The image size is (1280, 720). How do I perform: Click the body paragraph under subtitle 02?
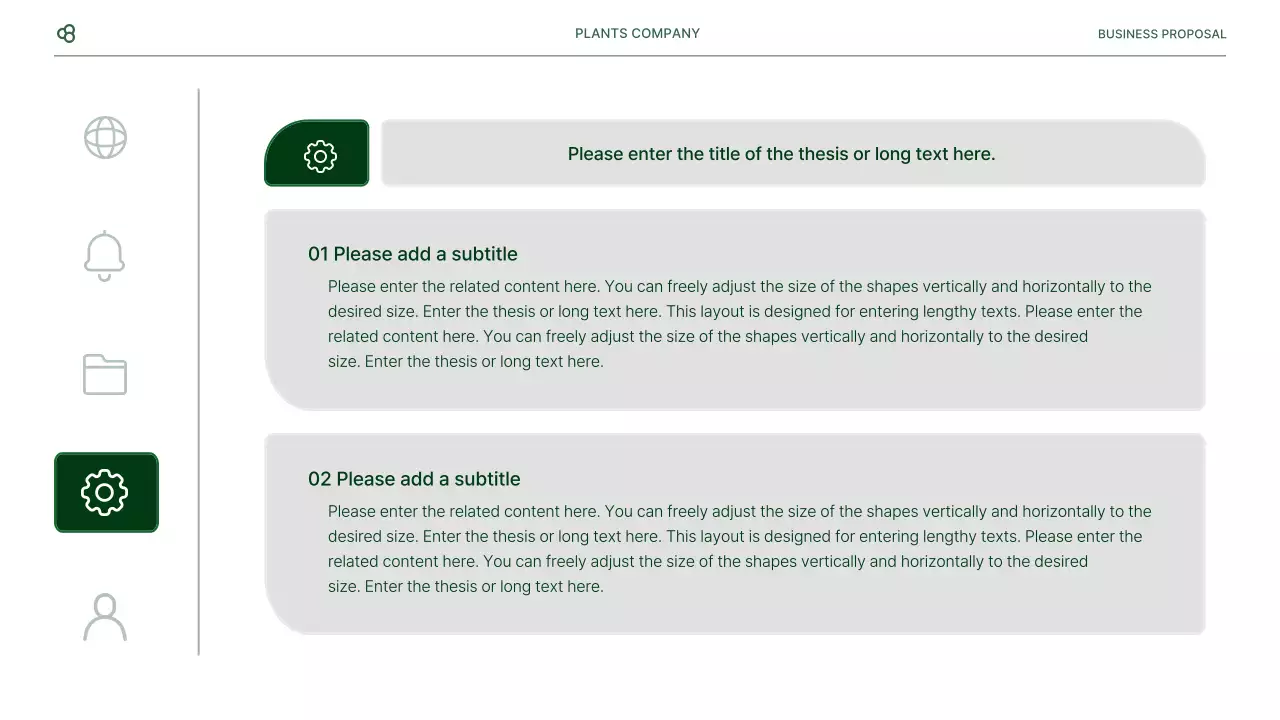click(x=739, y=549)
